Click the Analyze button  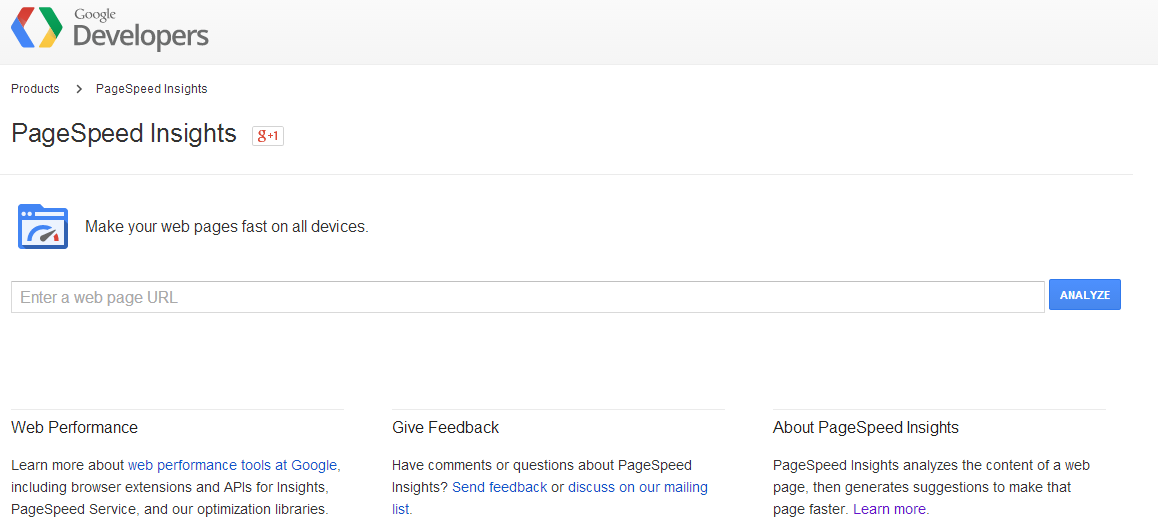(x=1085, y=295)
